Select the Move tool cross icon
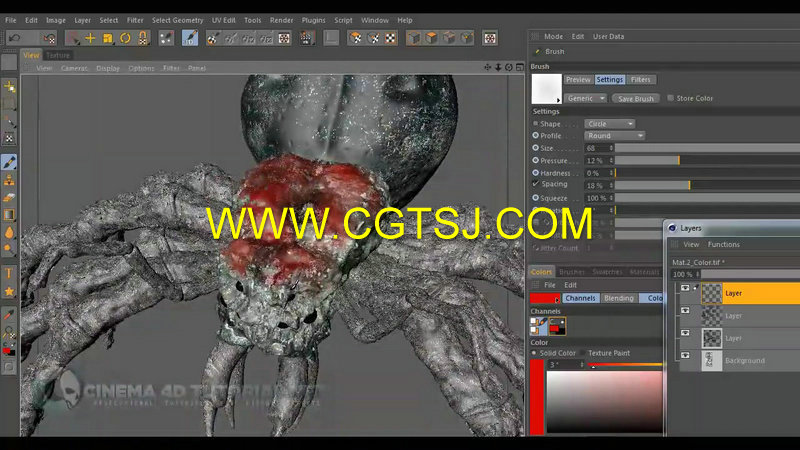The image size is (800, 450). (x=90, y=38)
